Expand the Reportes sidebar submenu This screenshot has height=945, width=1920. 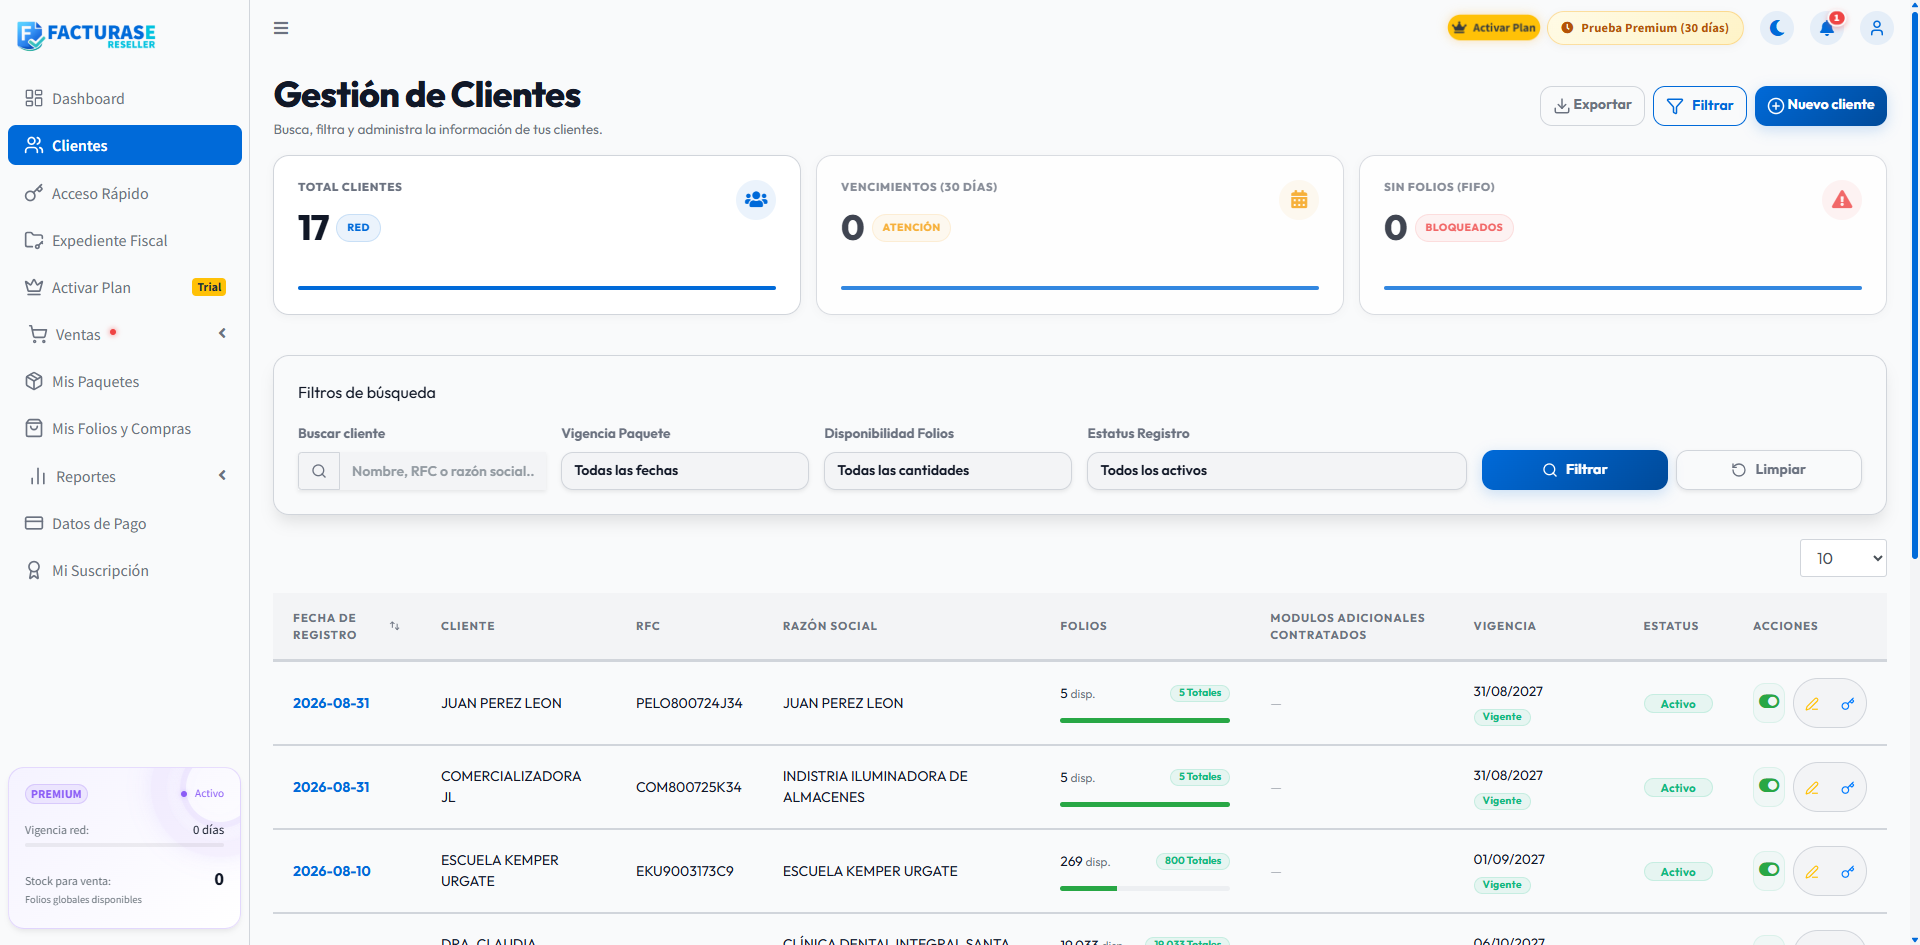click(x=125, y=476)
